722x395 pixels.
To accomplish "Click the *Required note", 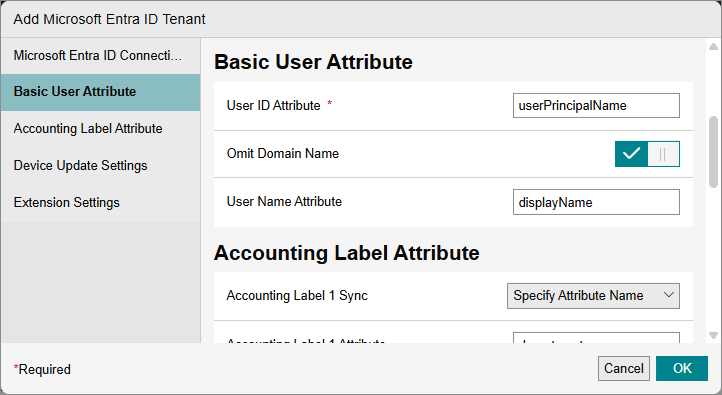I will pos(42,369).
